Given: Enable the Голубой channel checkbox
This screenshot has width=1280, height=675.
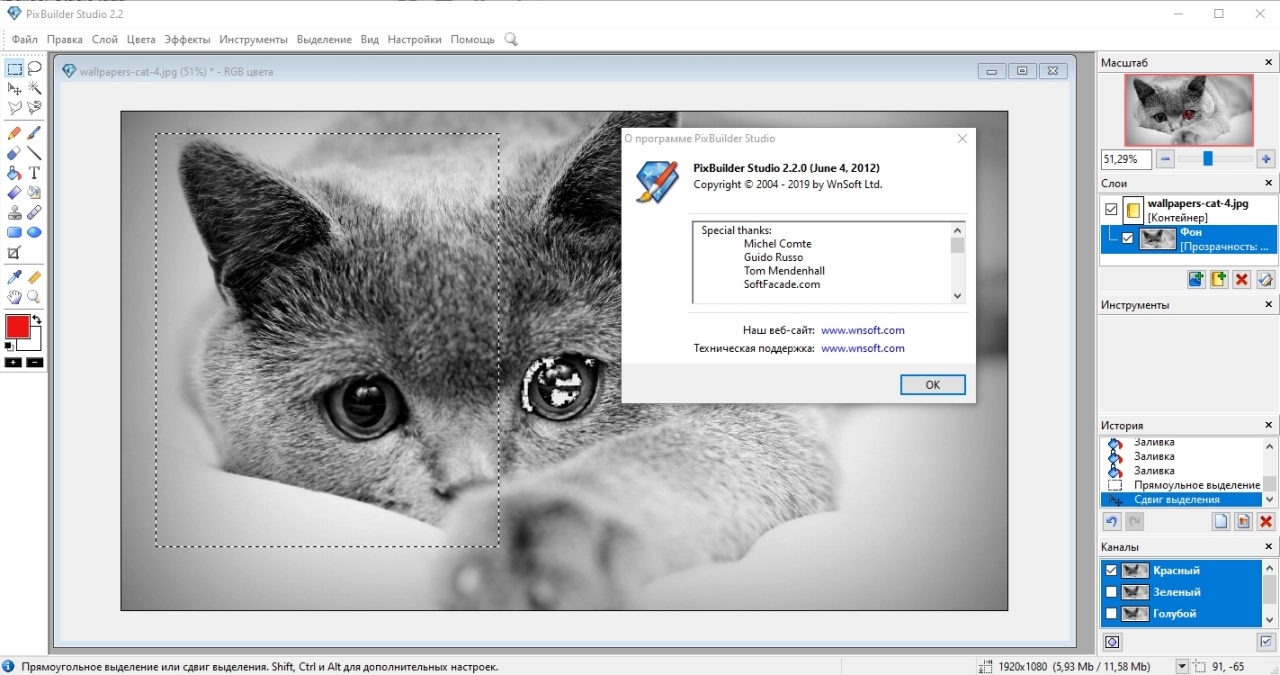Looking at the screenshot, I should click(1111, 613).
